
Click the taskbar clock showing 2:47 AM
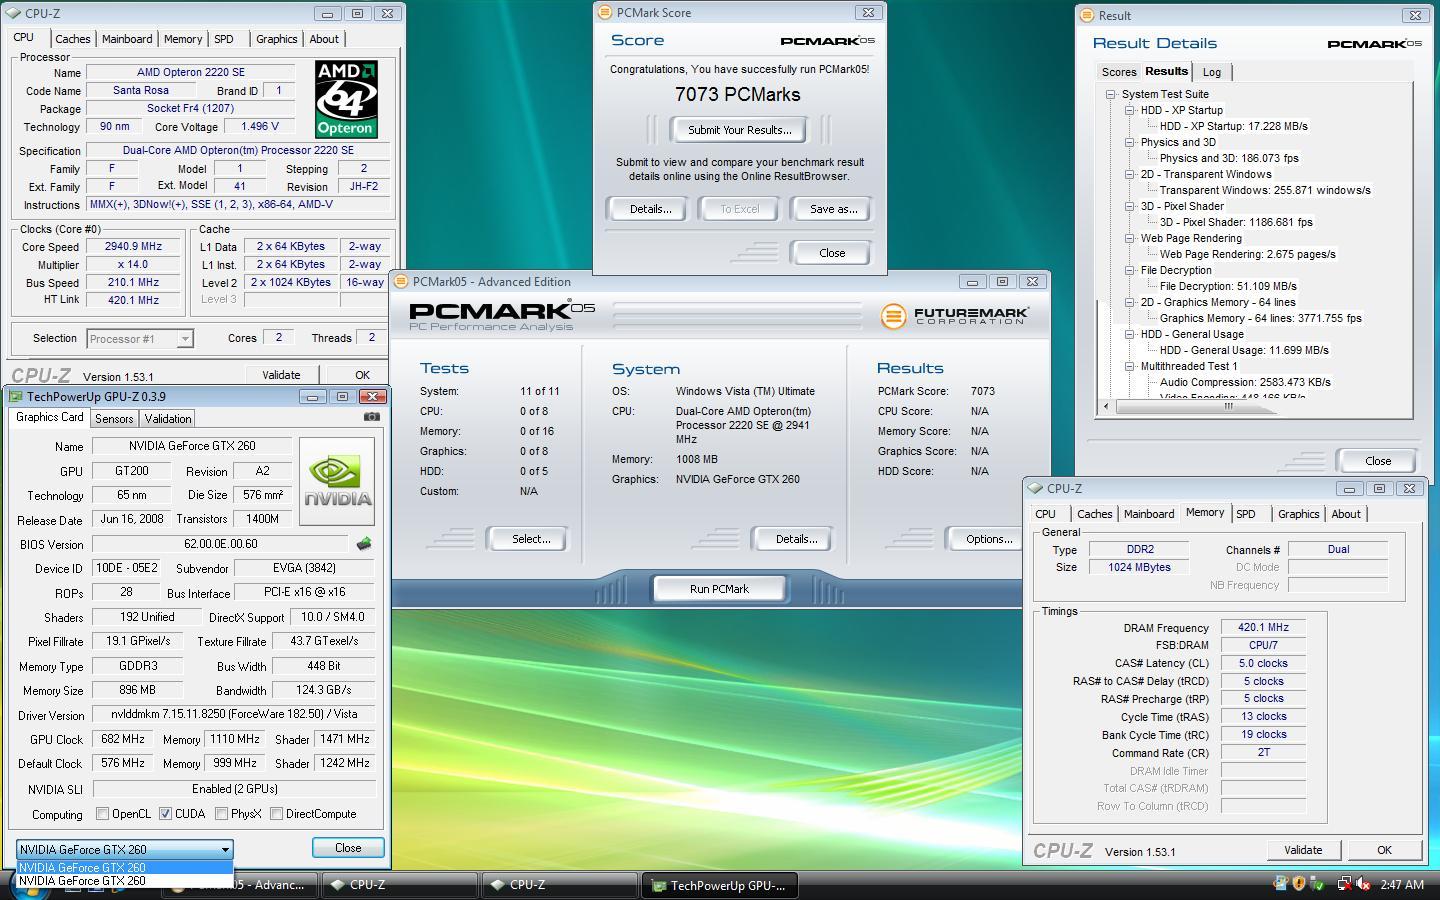pyautogui.click(x=1402, y=885)
